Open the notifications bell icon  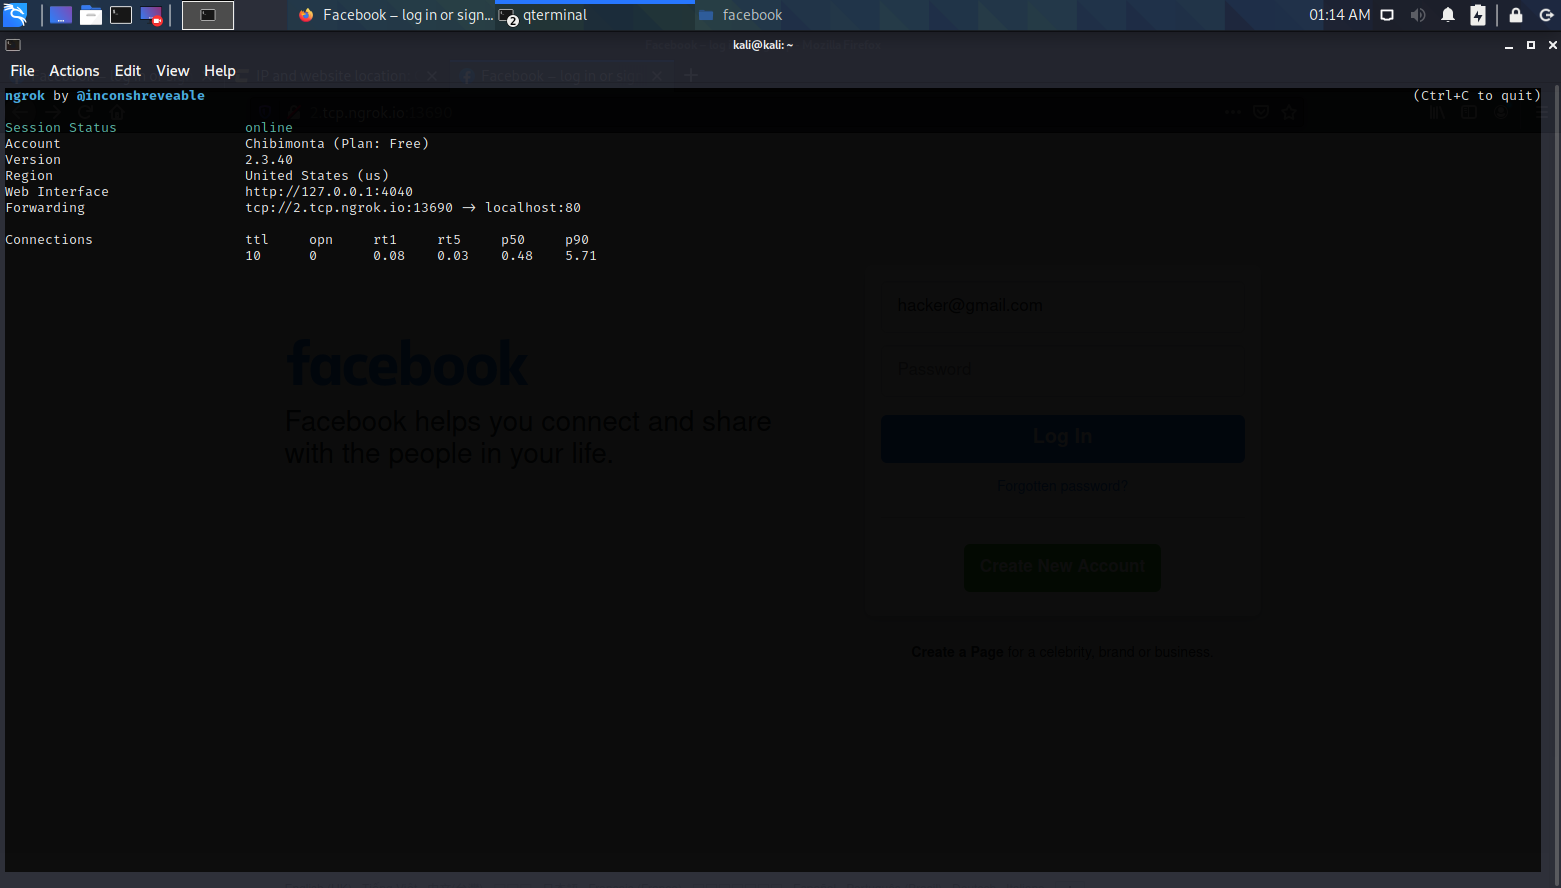tap(1448, 15)
